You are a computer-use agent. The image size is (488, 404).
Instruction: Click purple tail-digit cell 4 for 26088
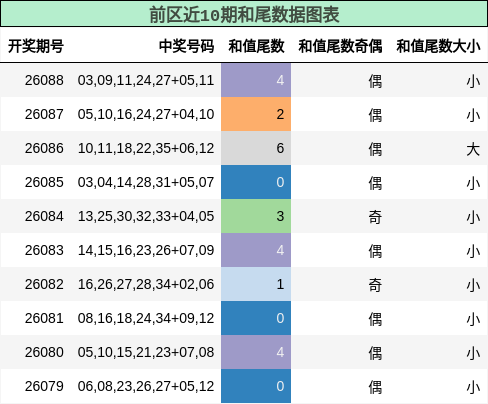[256, 80]
